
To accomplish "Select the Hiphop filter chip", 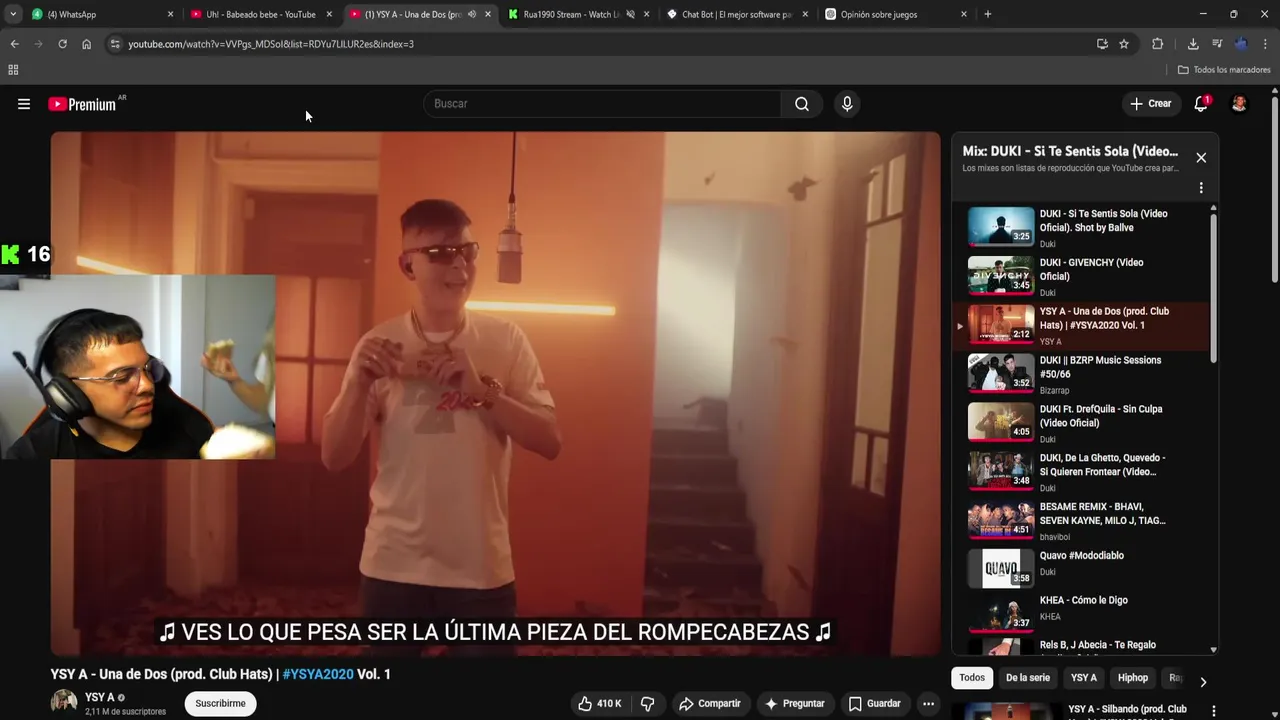I will click(x=1133, y=678).
